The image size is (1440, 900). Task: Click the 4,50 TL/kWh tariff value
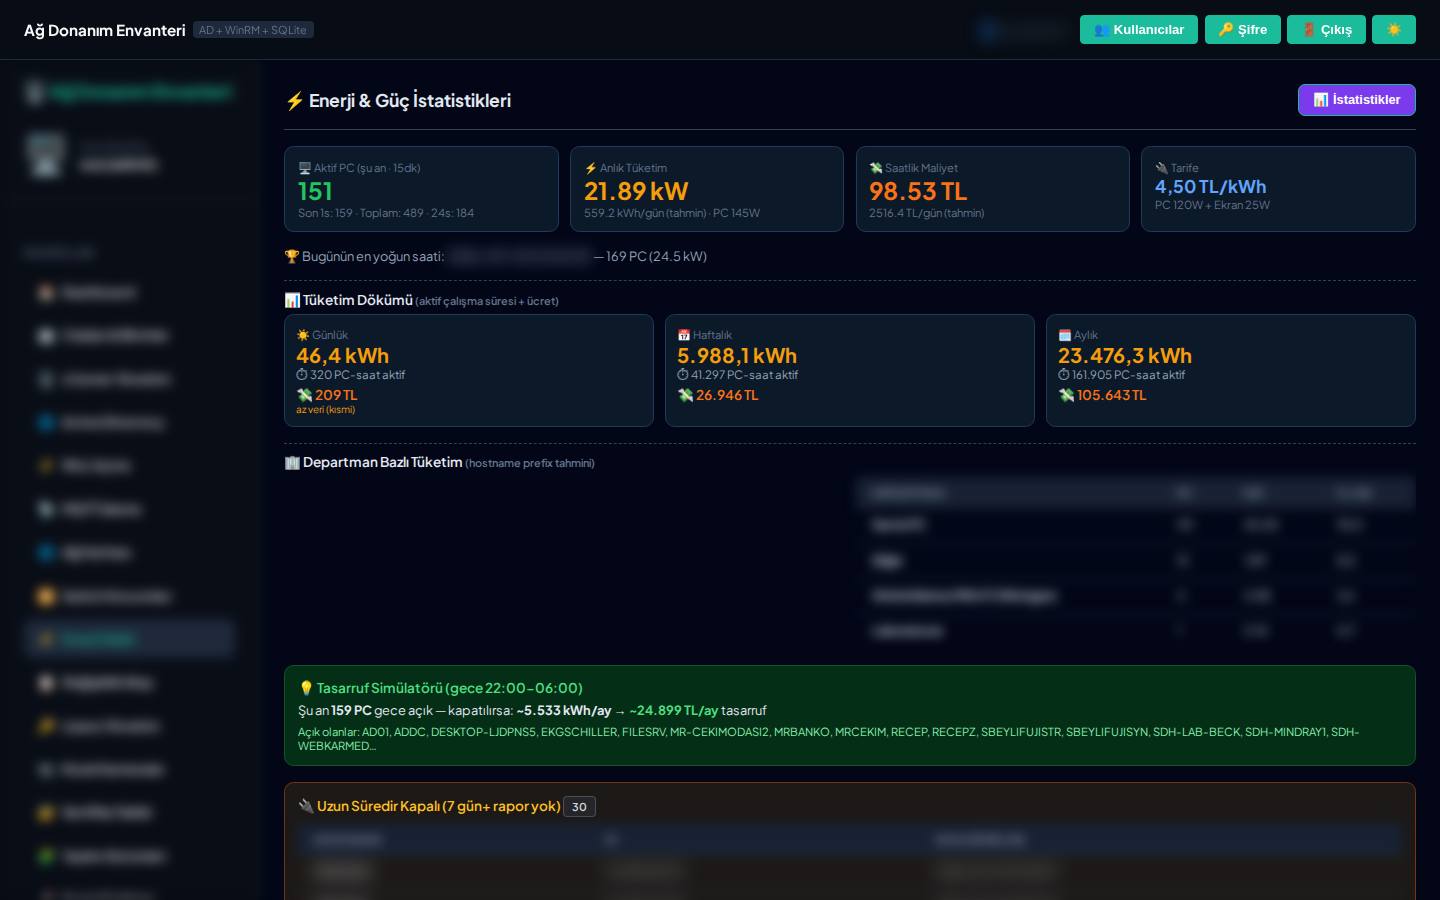tap(1210, 187)
